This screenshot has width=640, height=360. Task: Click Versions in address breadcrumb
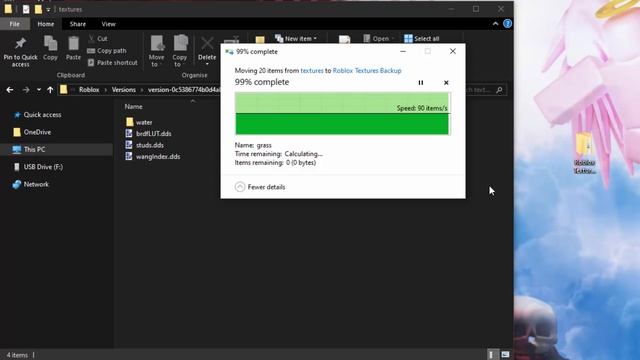(124, 90)
